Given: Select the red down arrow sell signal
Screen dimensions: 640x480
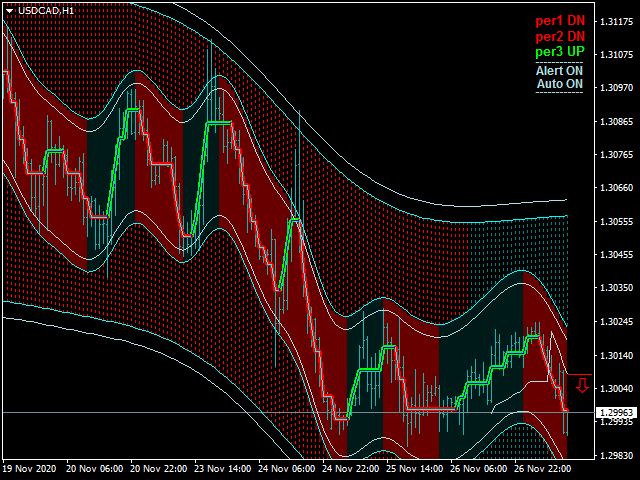Looking at the screenshot, I should [x=582, y=385].
